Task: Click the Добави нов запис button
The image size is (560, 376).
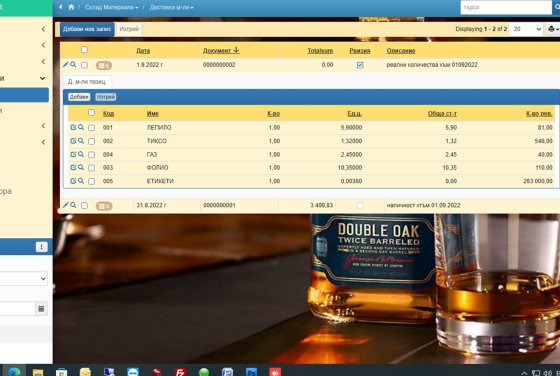Action: (x=87, y=29)
